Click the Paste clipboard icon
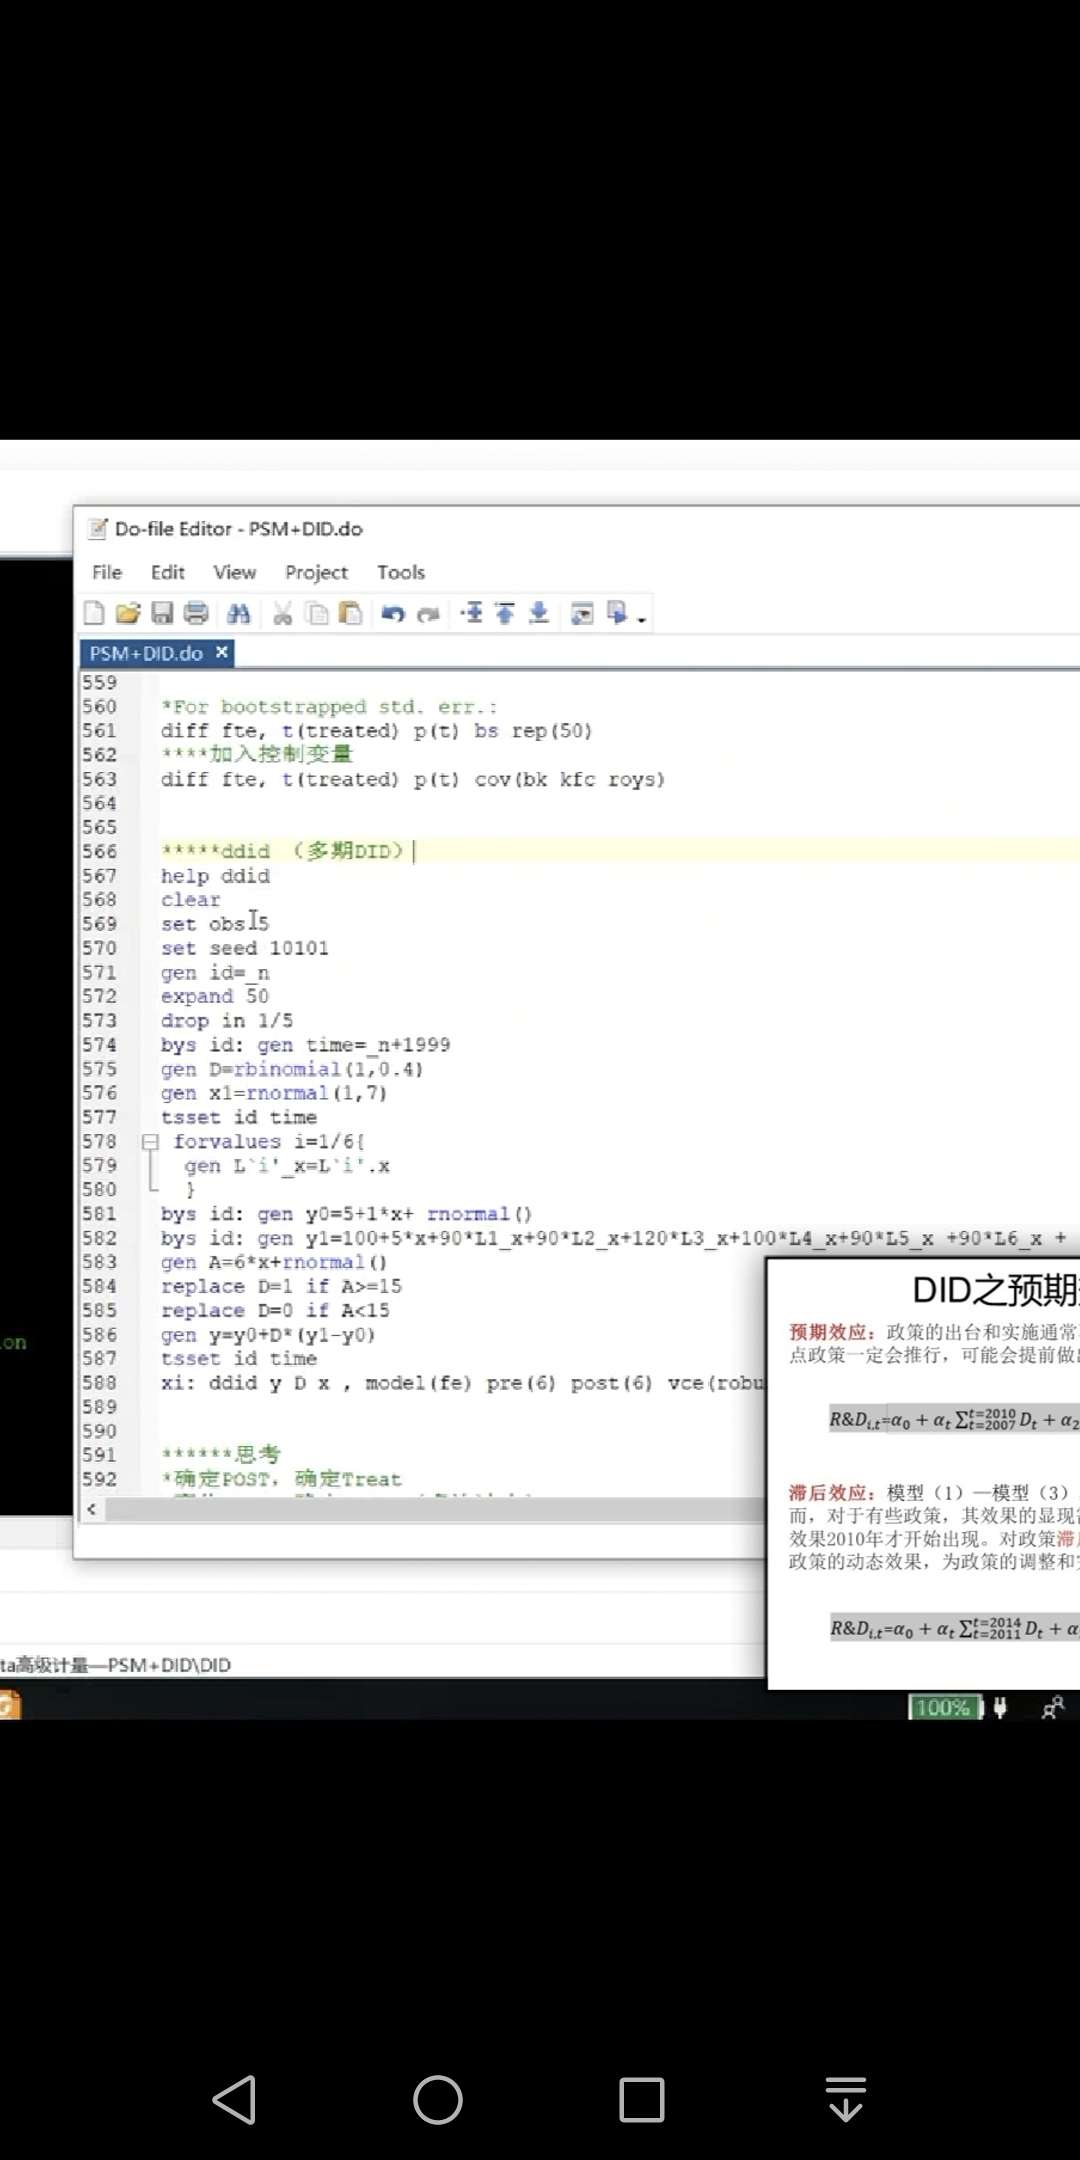This screenshot has width=1080, height=2160. point(350,613)
